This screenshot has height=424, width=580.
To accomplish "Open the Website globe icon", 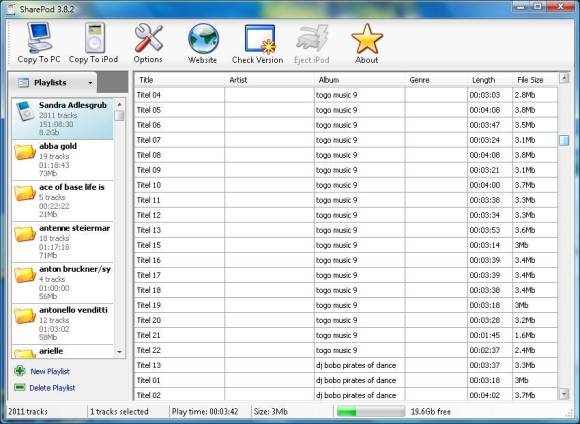I will pos(203,38).
